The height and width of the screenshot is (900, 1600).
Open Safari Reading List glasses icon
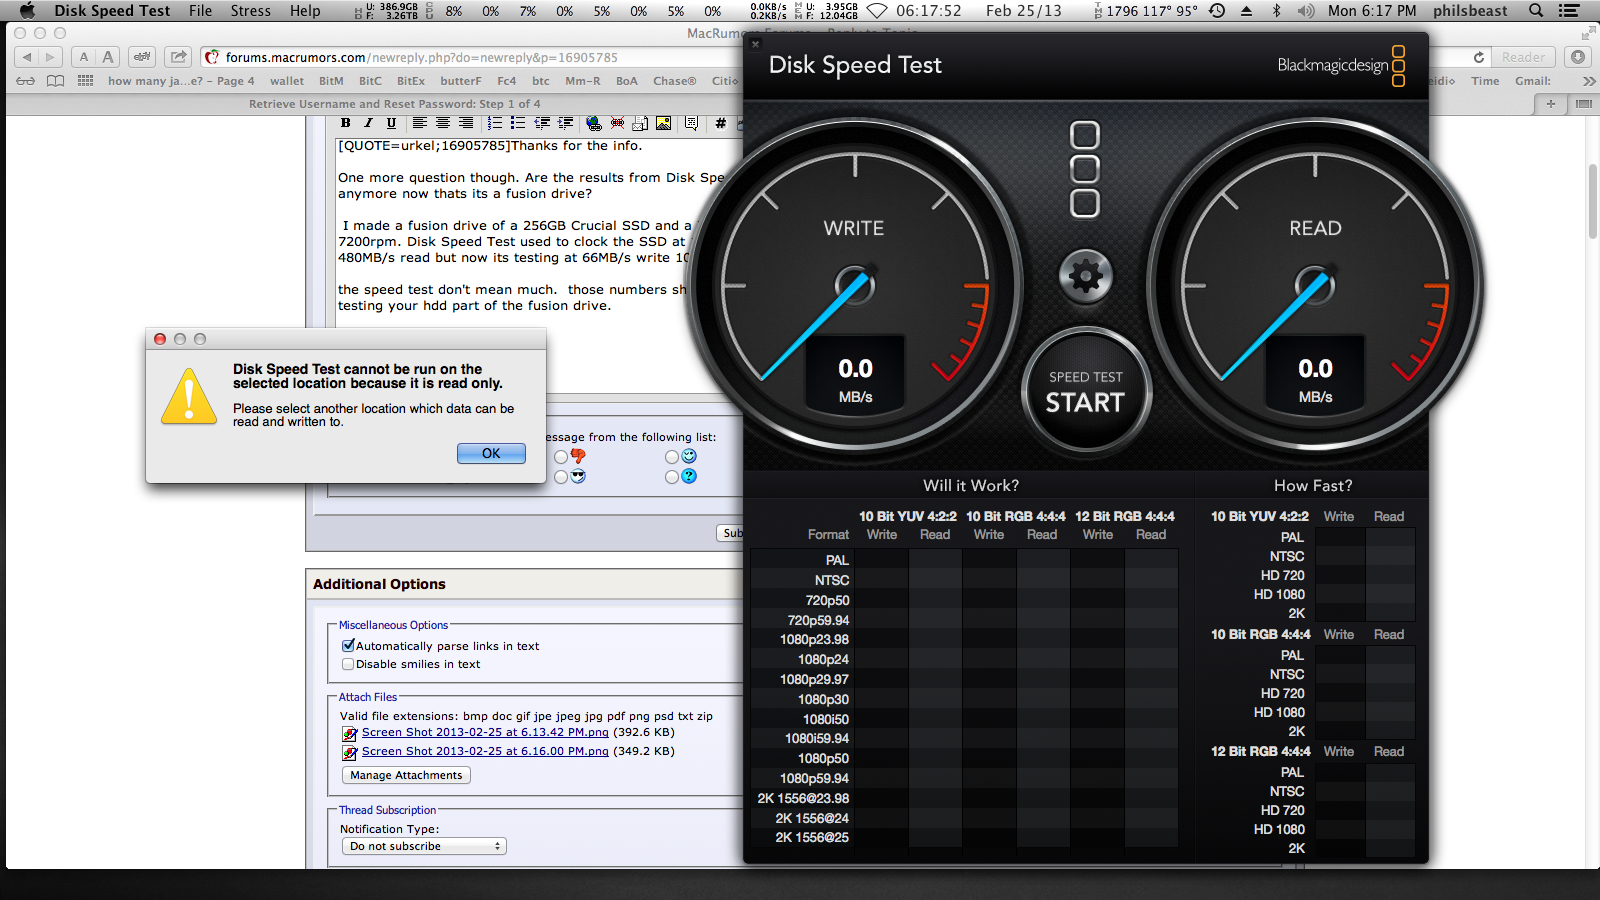point(25,81)
